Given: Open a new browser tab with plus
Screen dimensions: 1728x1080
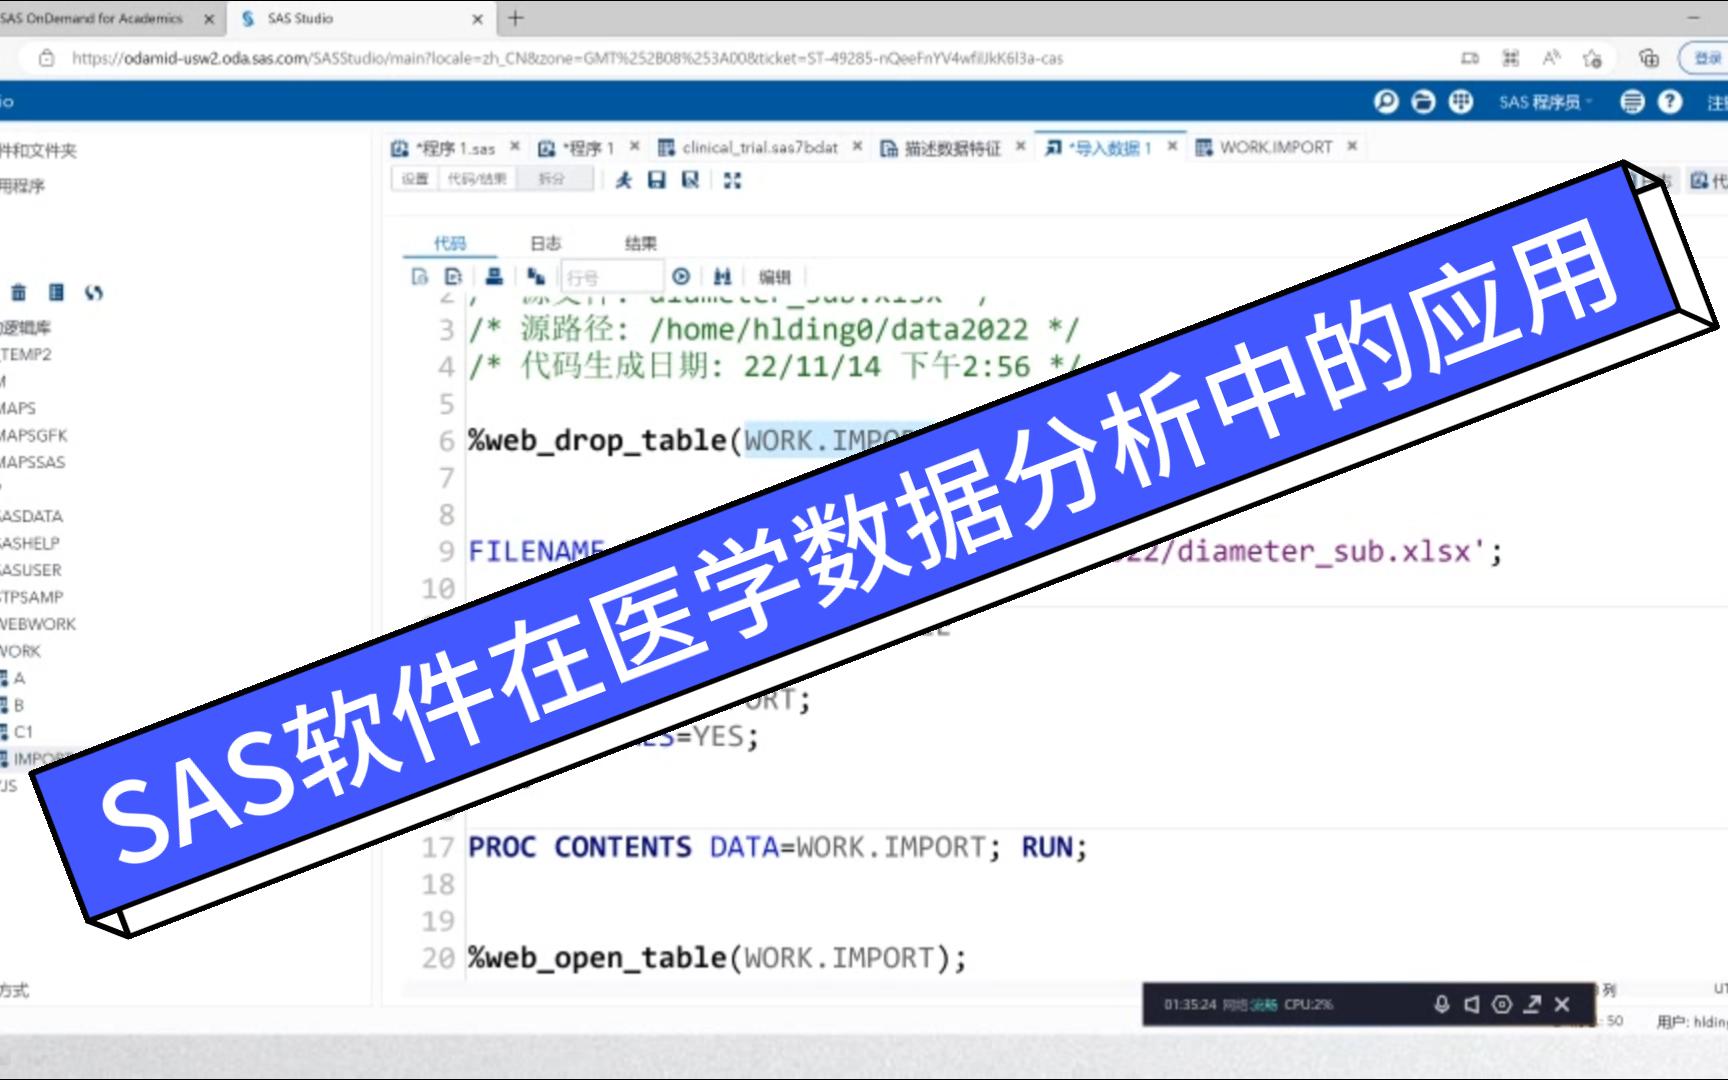Looking at the screenshot, I should point(516,18).
